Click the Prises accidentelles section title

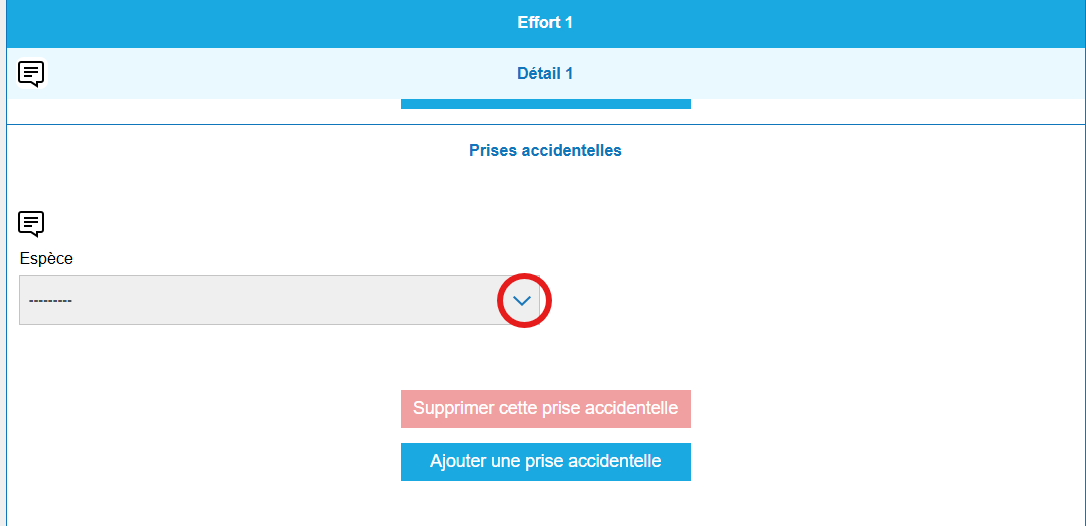545,151
